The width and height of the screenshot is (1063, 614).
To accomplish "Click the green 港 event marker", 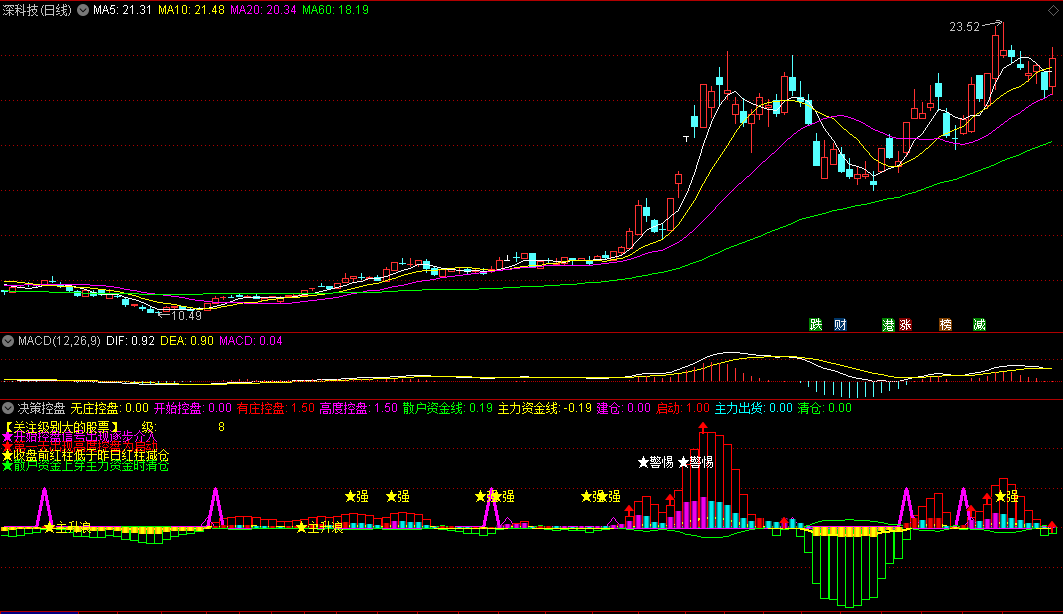I will [x=888, y=325].
